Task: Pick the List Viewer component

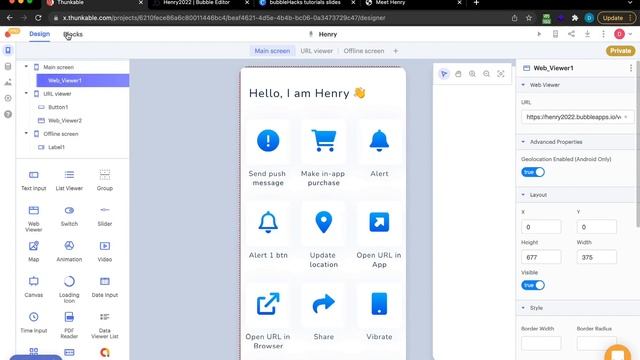Action: tap(69, 180)
